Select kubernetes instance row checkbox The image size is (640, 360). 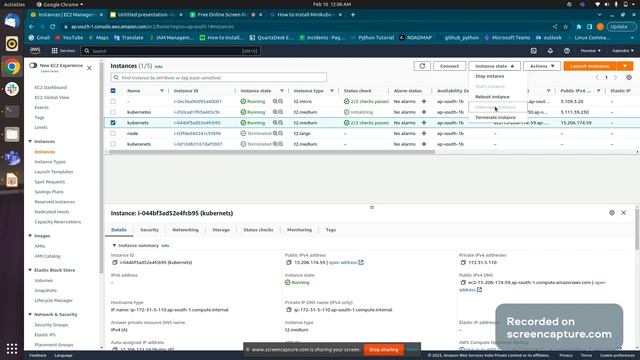113,112
